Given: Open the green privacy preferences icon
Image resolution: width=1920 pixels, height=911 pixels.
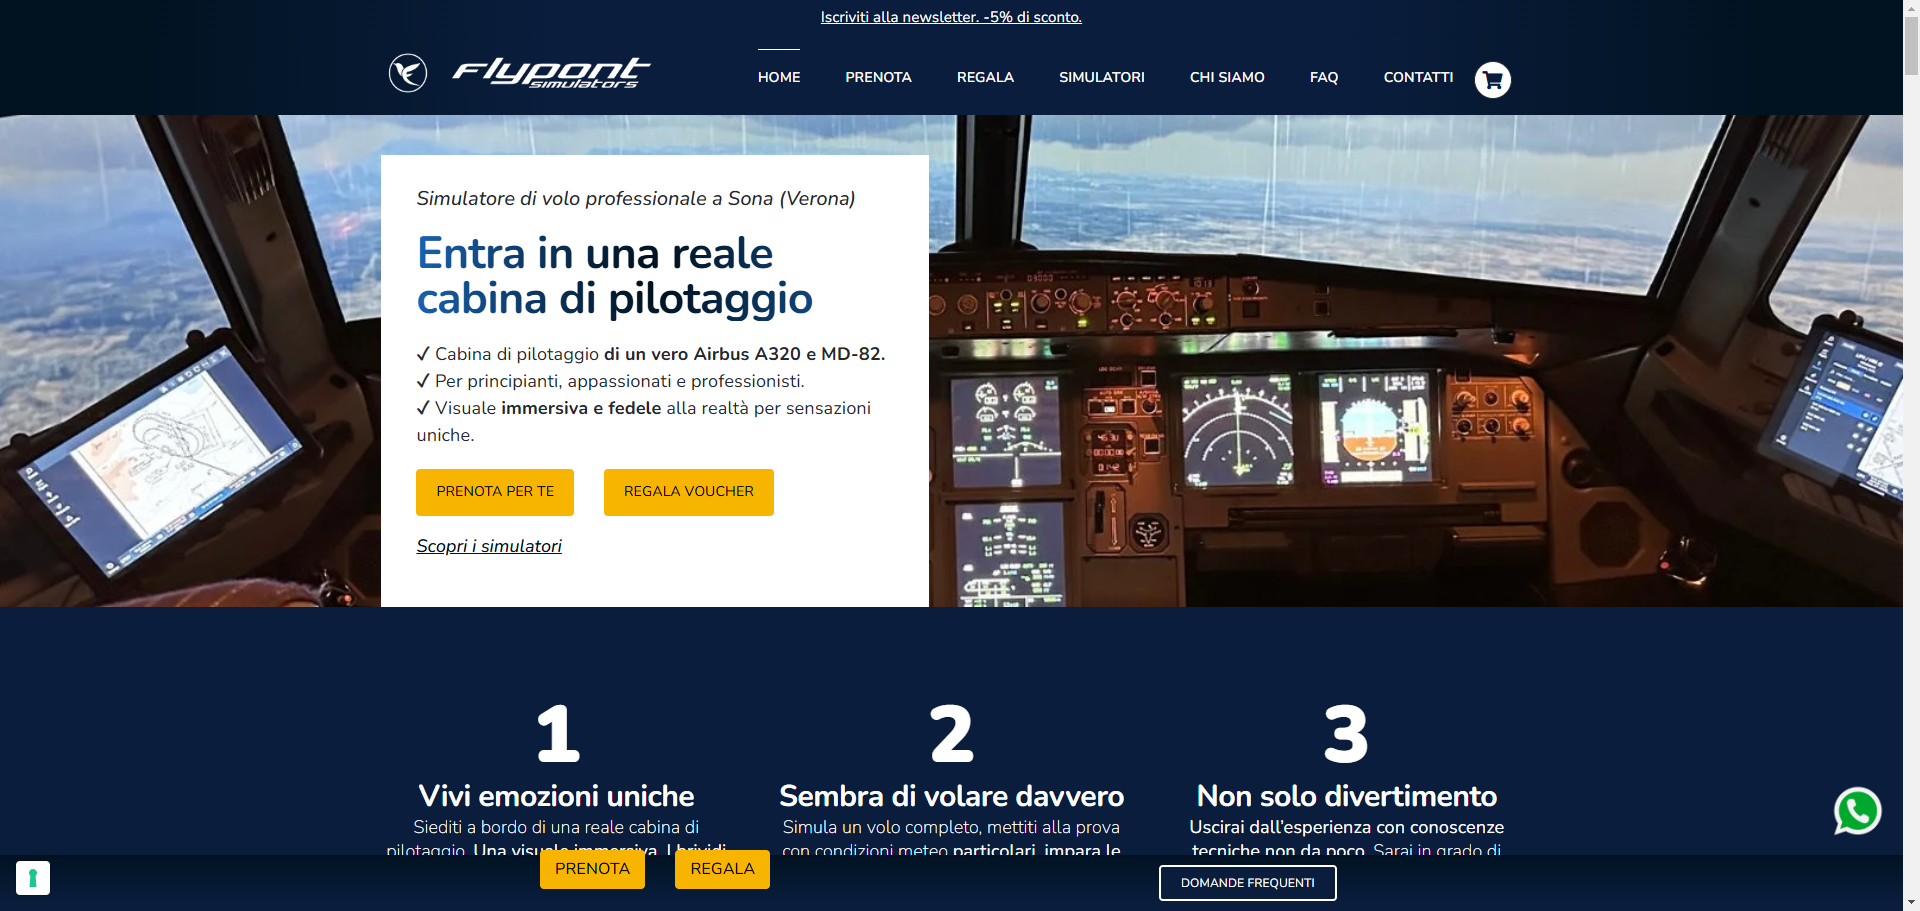Looking at the screenshot, I should pyautogui.click(x=33, y=878).
